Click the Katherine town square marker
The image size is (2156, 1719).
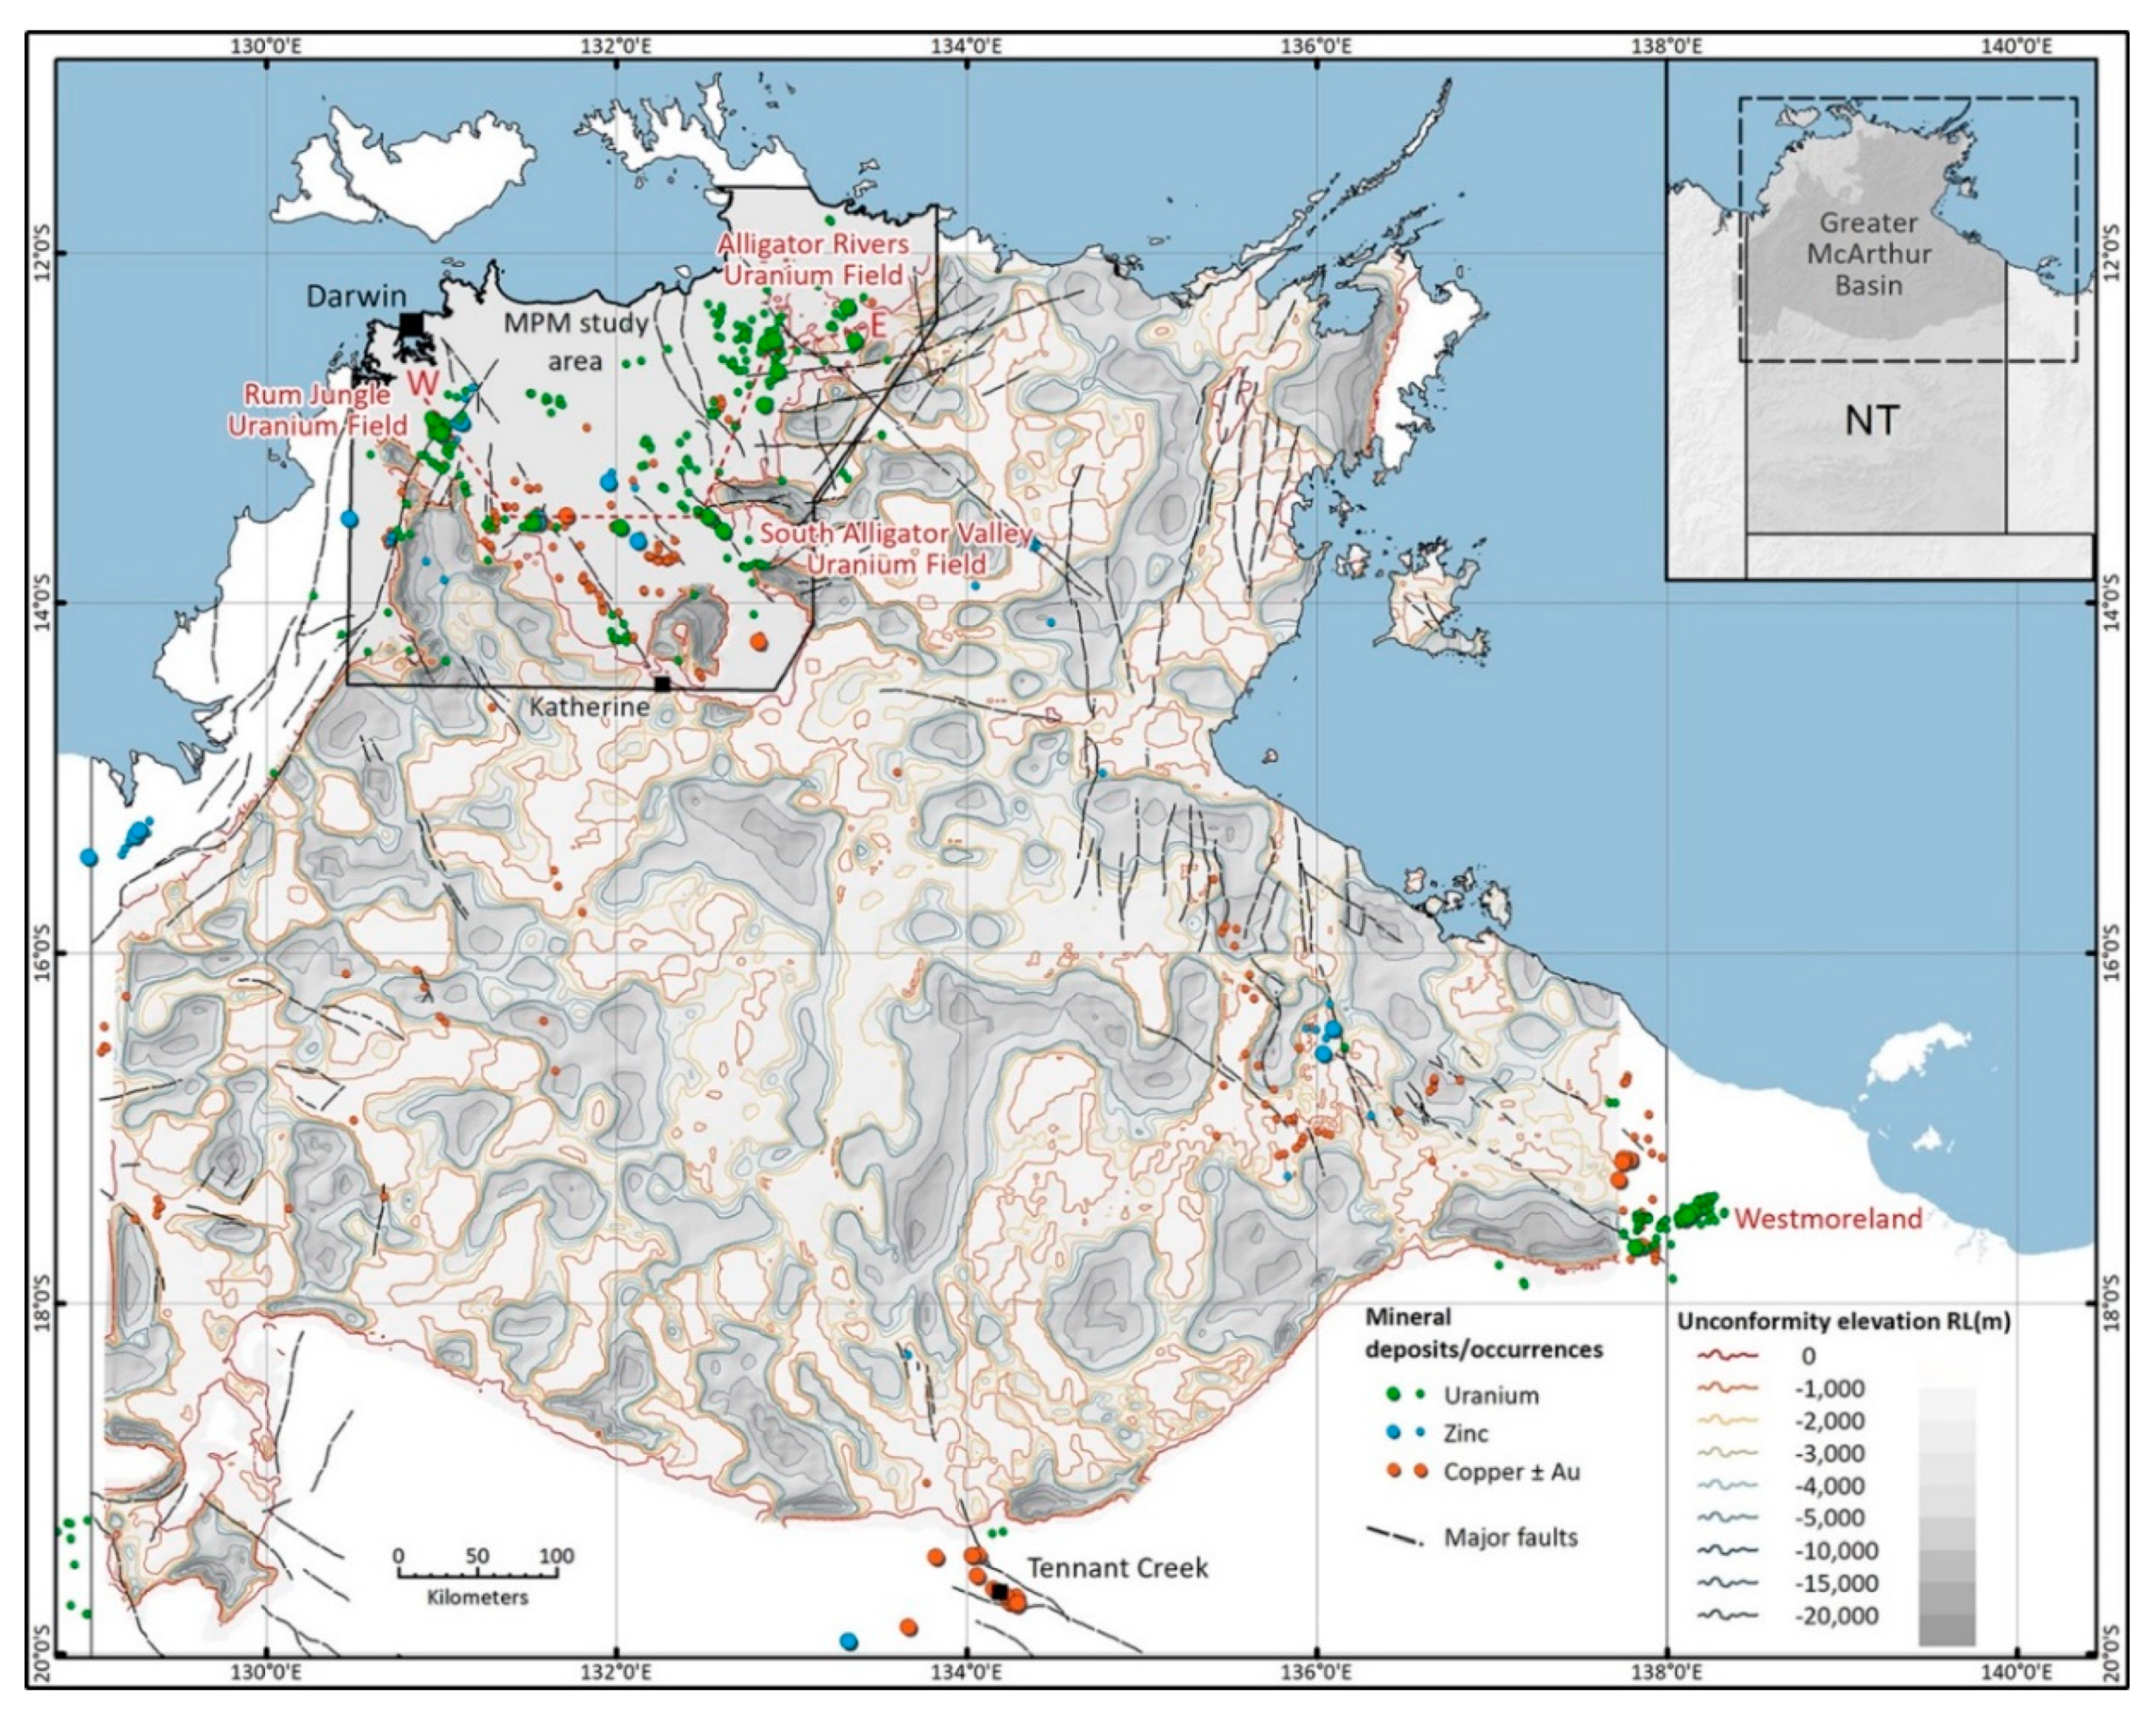[x=662, y=684]
